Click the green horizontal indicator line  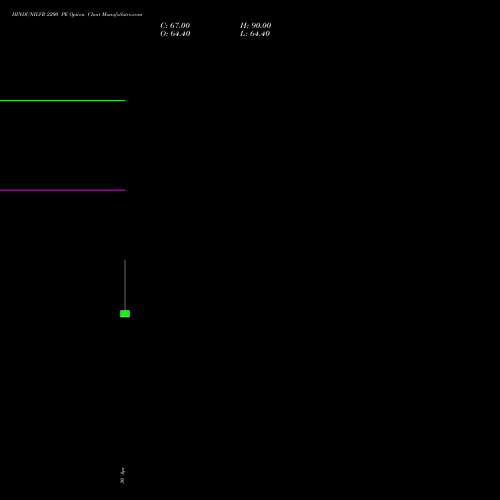click(62, 100)
